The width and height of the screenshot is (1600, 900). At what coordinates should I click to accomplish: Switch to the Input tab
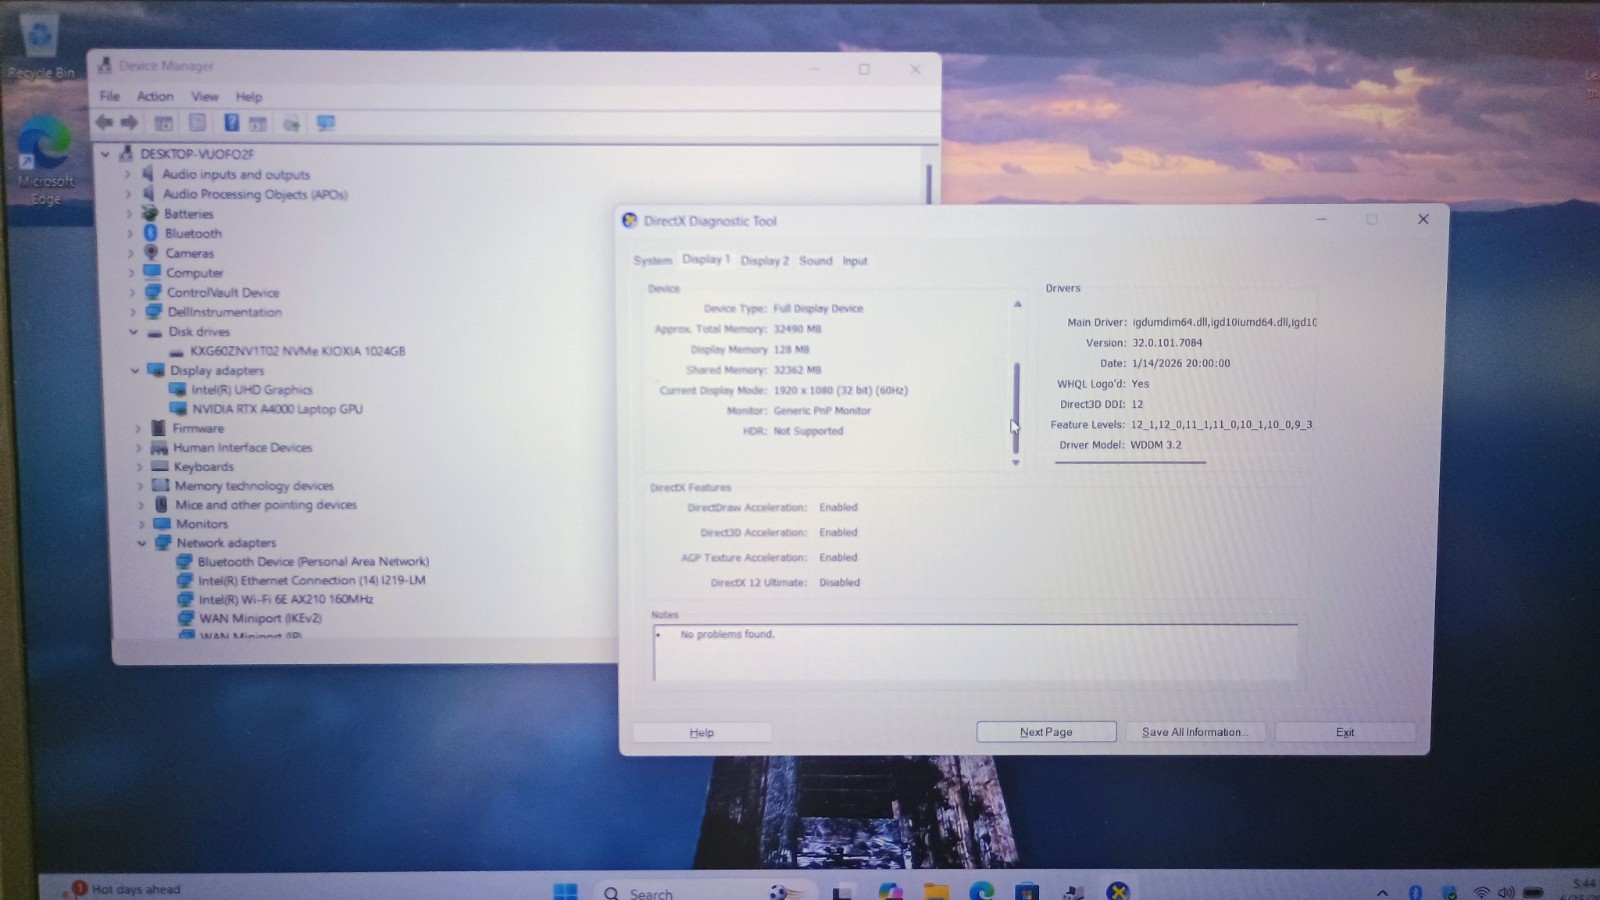tap(855, 260)
